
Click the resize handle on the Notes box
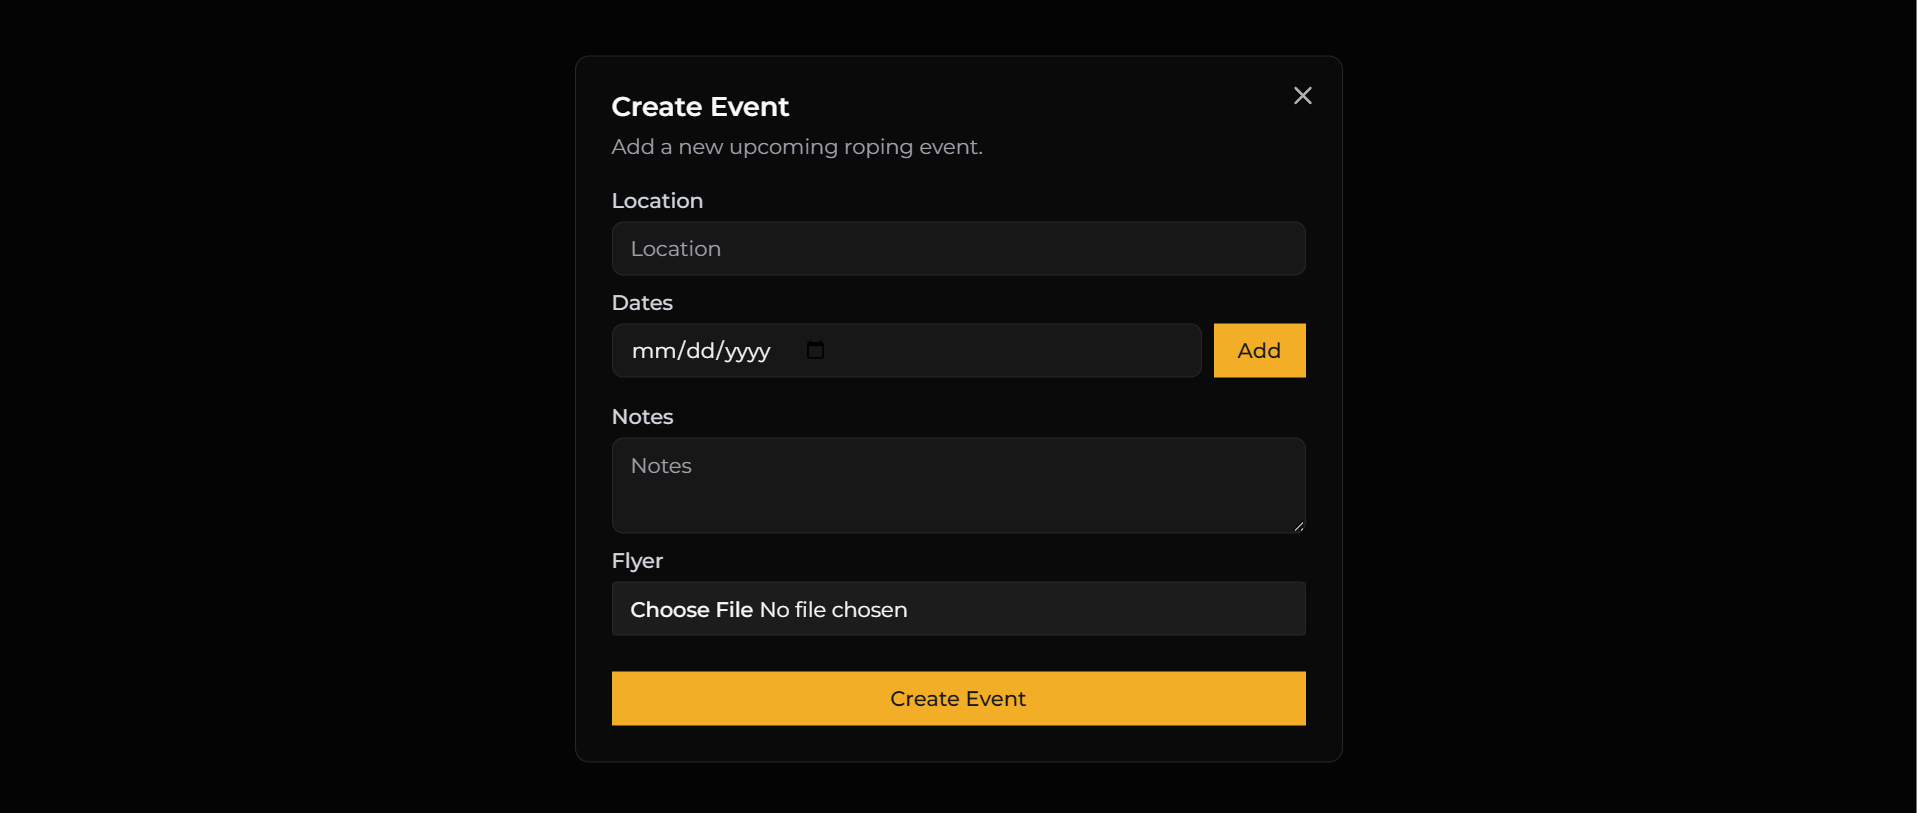pos(1298,529)
